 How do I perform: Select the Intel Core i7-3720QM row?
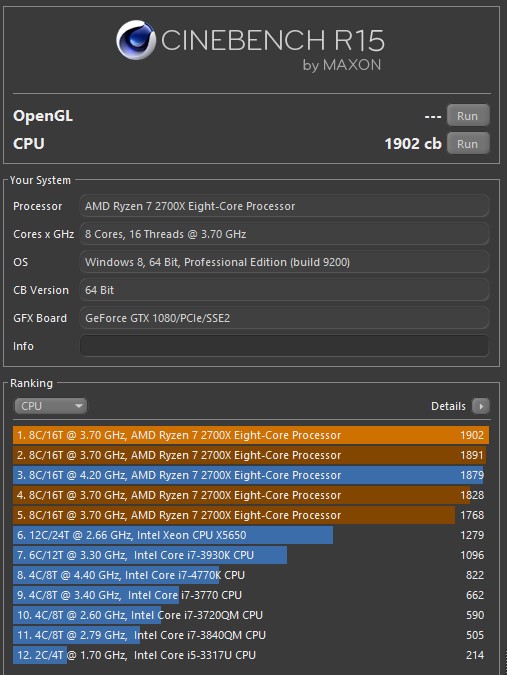coord(251,615)
